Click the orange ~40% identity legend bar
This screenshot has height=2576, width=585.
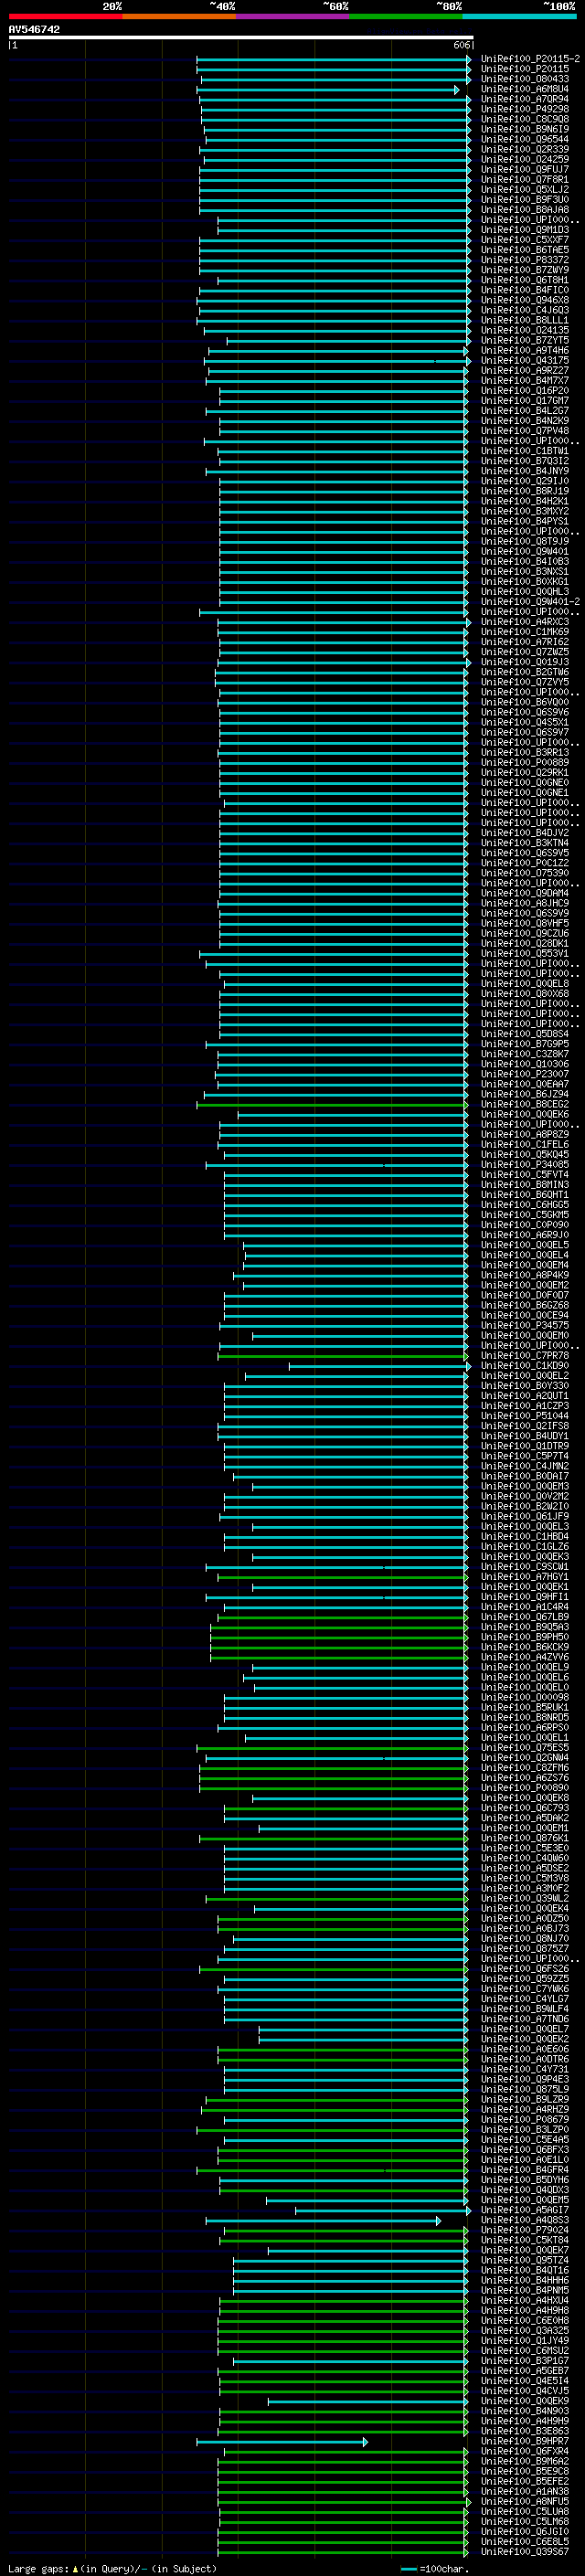[179, 17]
